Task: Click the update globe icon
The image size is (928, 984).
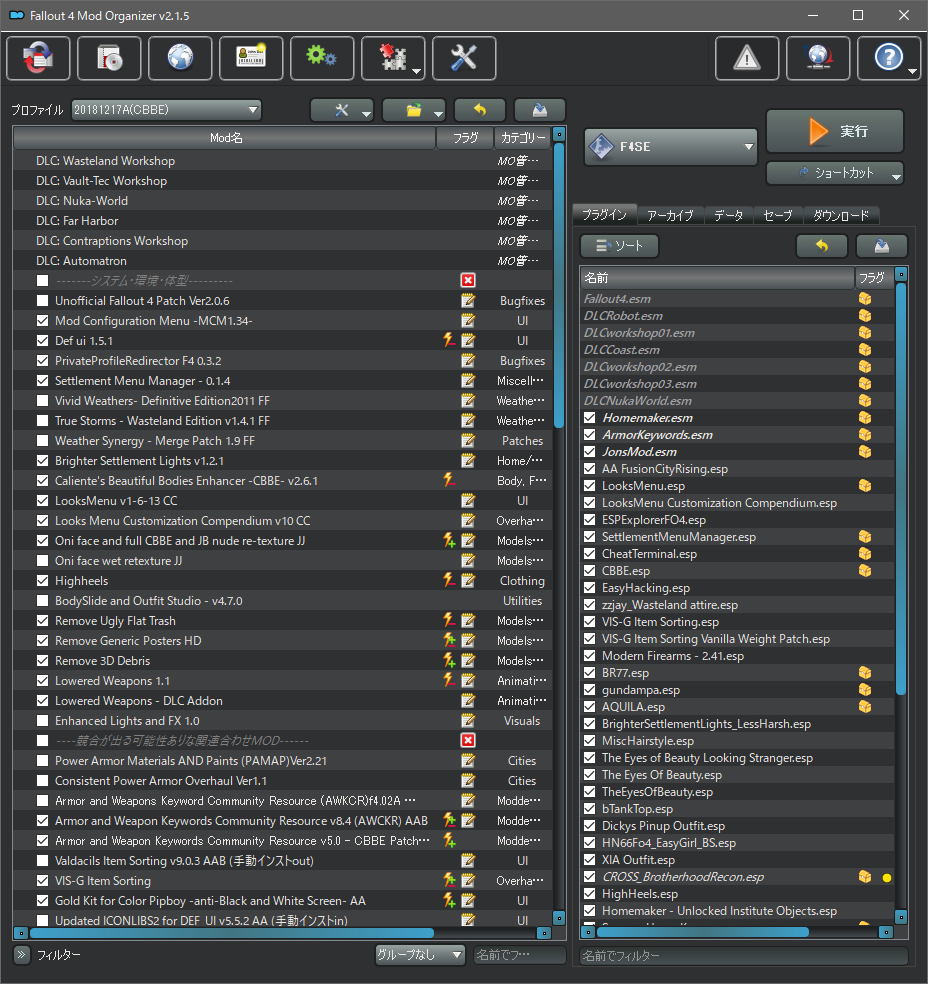Action: coord(818,58)
